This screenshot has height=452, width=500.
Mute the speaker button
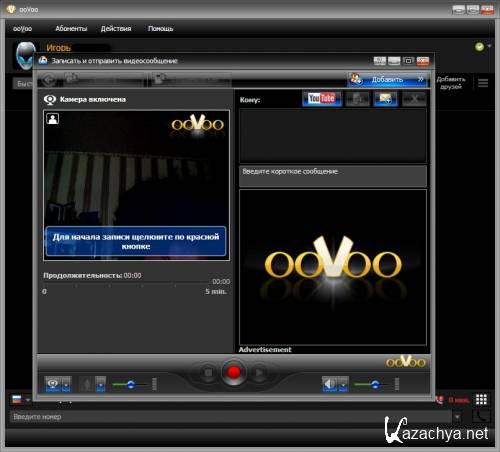click(x=330, y=384)
